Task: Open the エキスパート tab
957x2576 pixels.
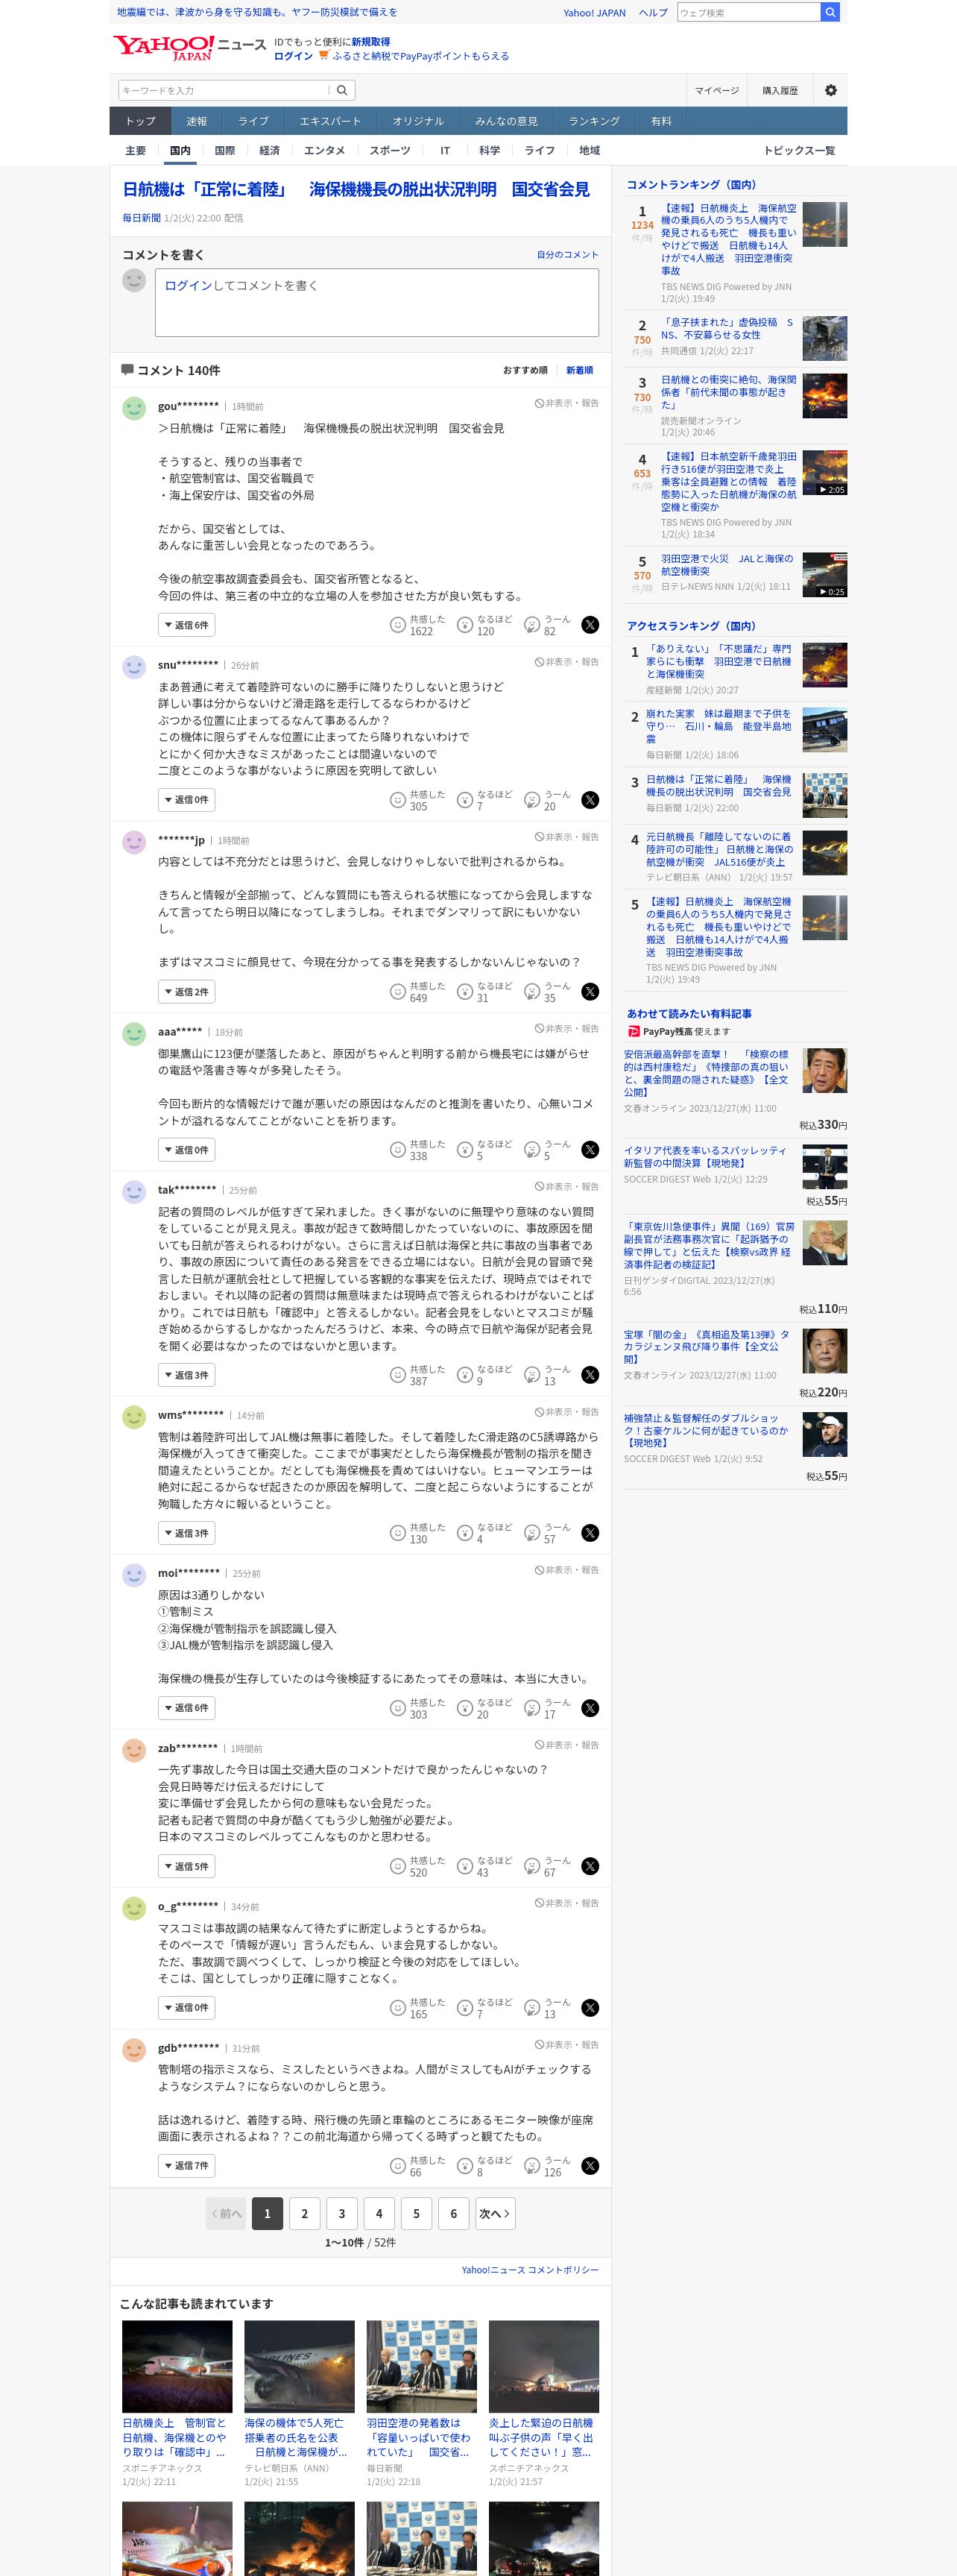Action: pyautogui.click(x=330, y=121)
